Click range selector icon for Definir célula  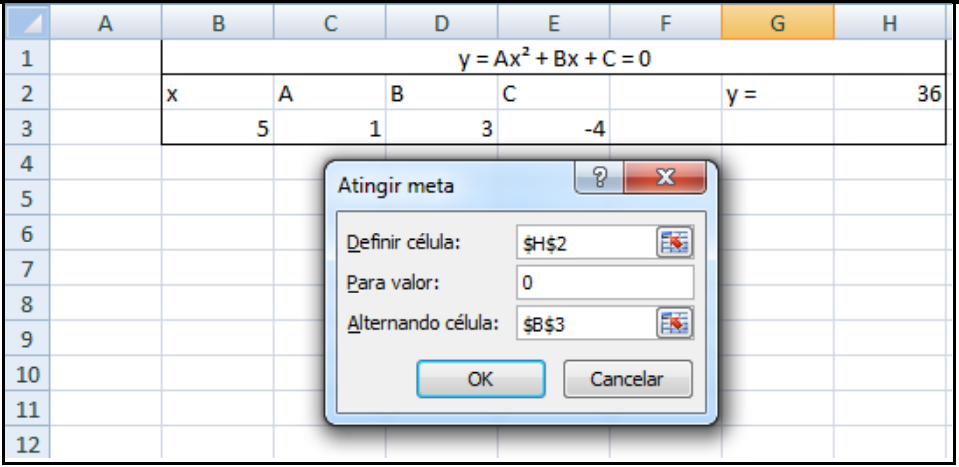675,242
